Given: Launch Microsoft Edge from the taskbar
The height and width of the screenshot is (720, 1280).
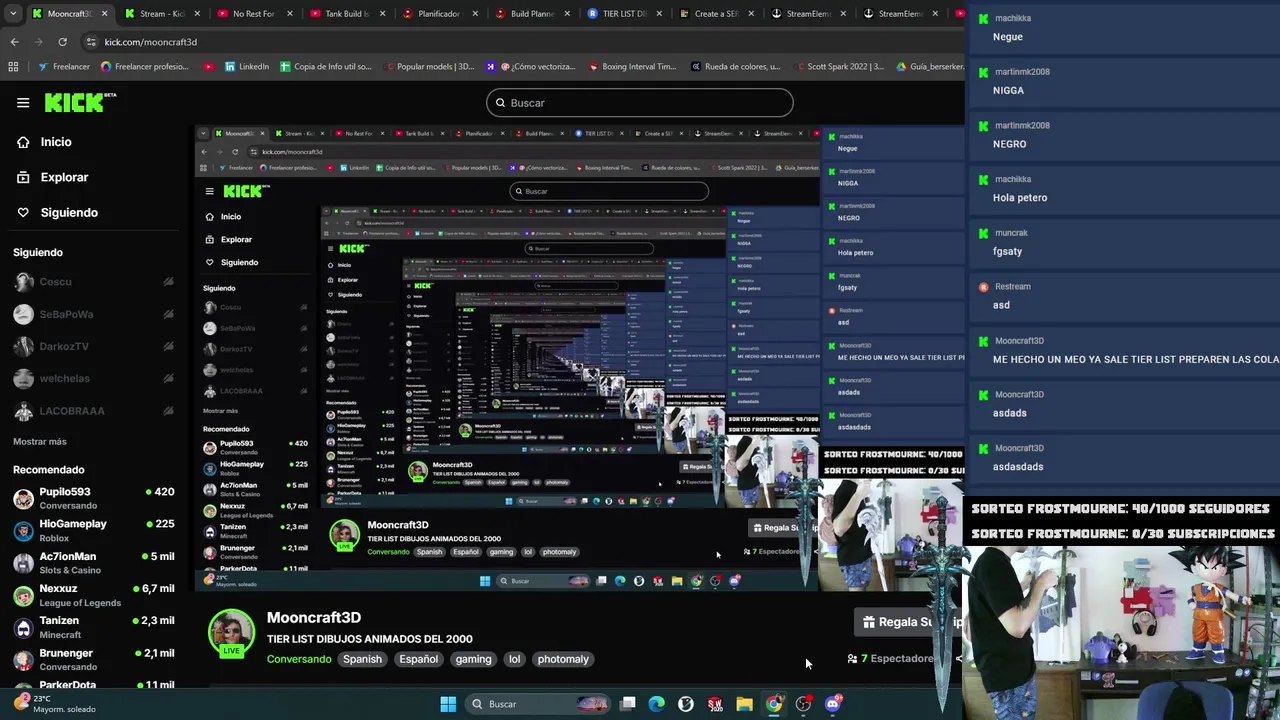Looking at the screenshot, I should click(x=657, y=704).
